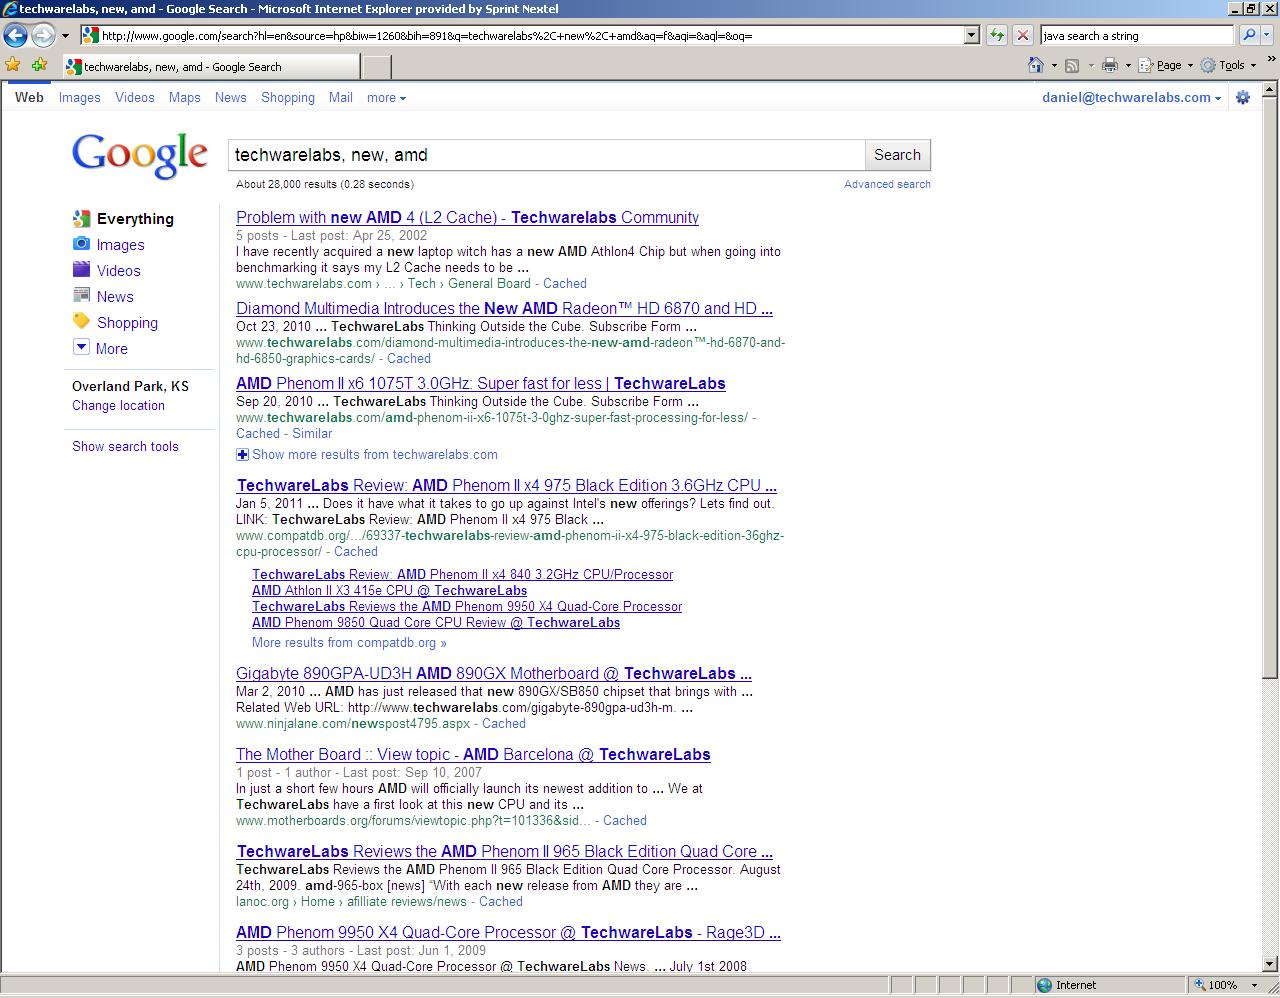The width and height of the screenshot is (1280, 998).
Task: Open Phenom II 965 Black Edition Quad Core result
Action: click(504, 852)
